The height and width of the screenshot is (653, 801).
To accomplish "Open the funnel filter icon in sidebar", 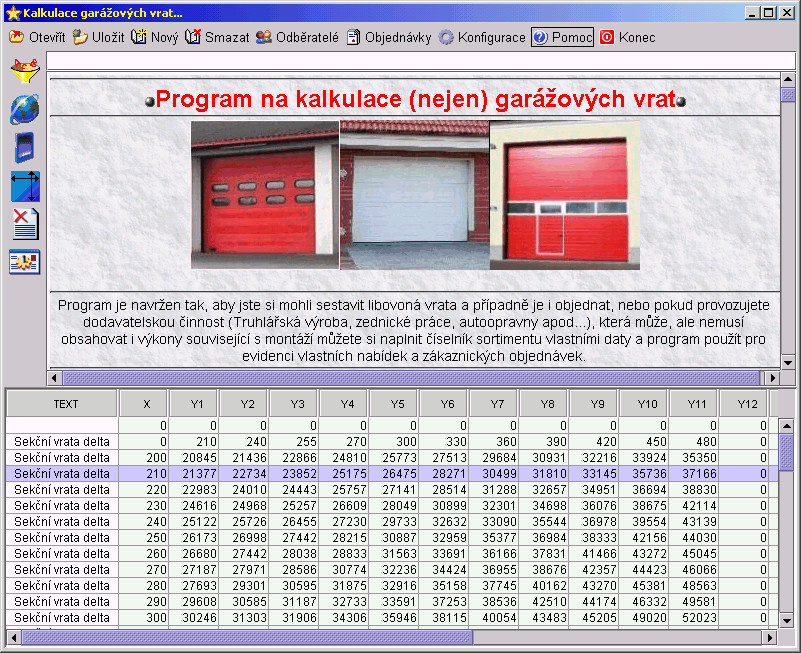I will tap(25, 71).
